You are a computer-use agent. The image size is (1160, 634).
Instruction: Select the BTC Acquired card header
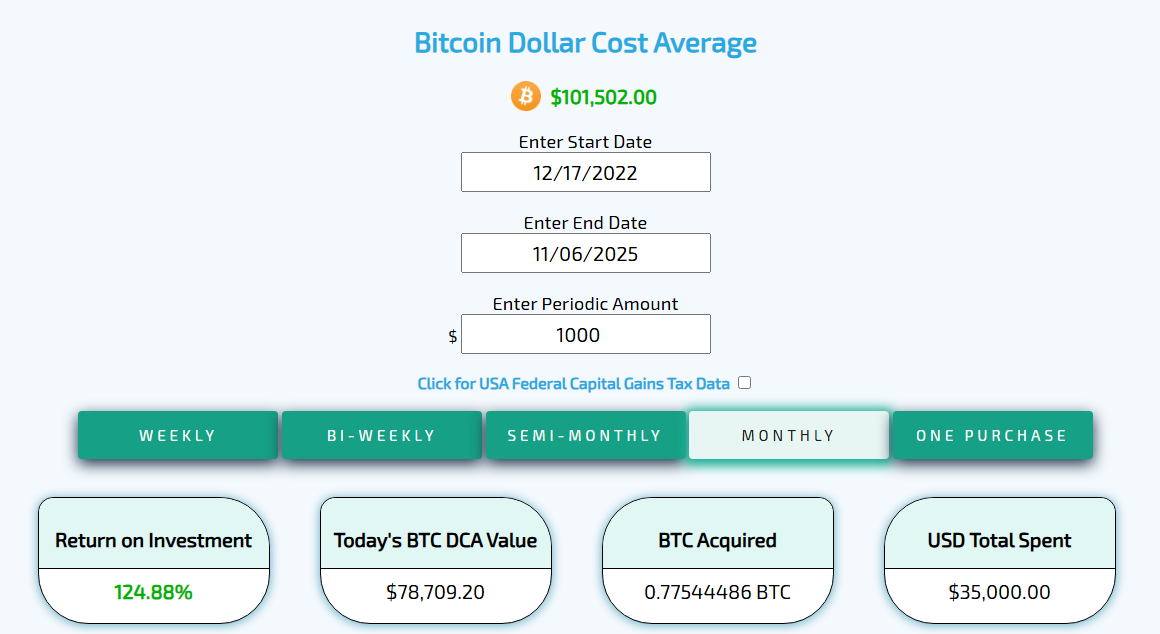[x=717, y=541]
